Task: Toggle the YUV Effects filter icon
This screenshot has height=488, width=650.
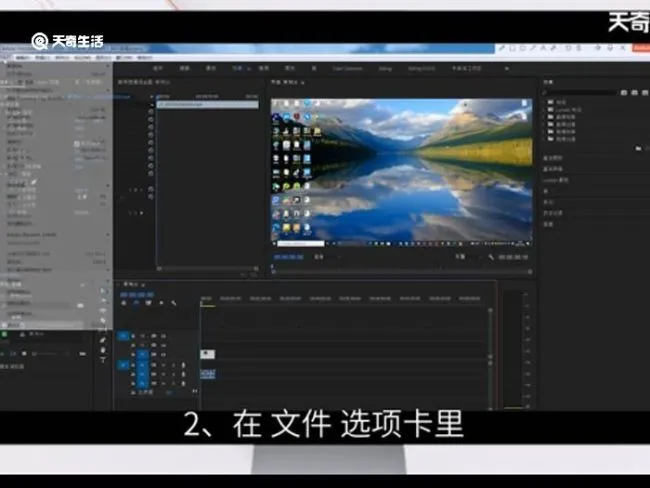Action: click(x=645, y=92)
